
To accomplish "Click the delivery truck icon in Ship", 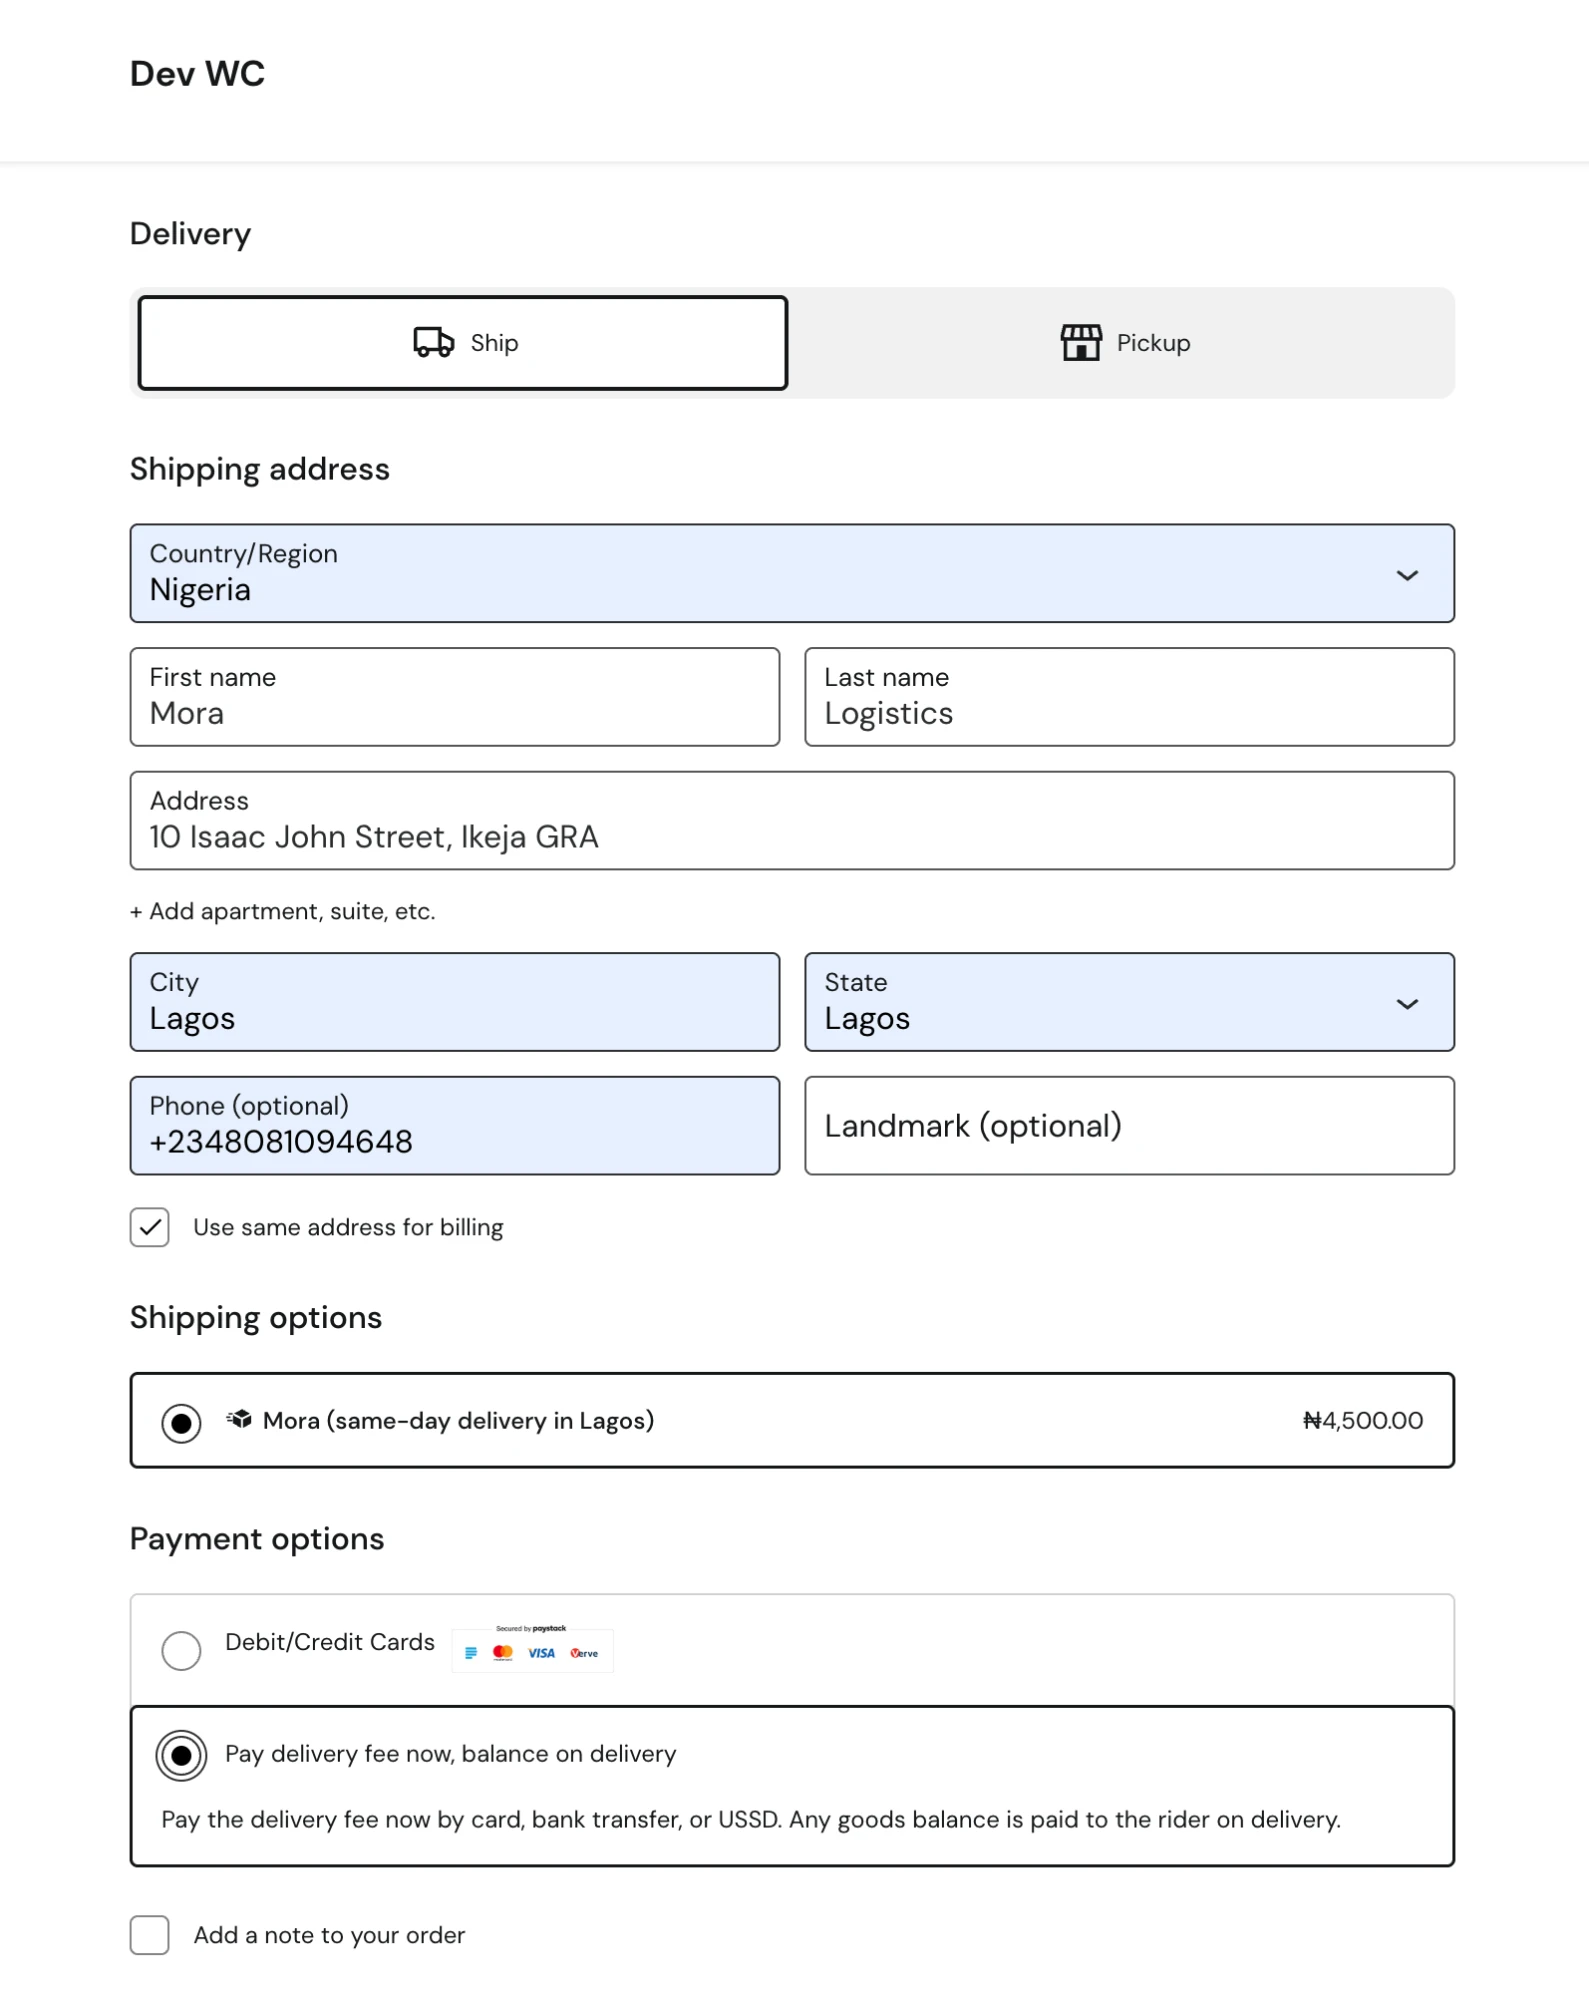I will pyautogui.click(x=433, y=342).
